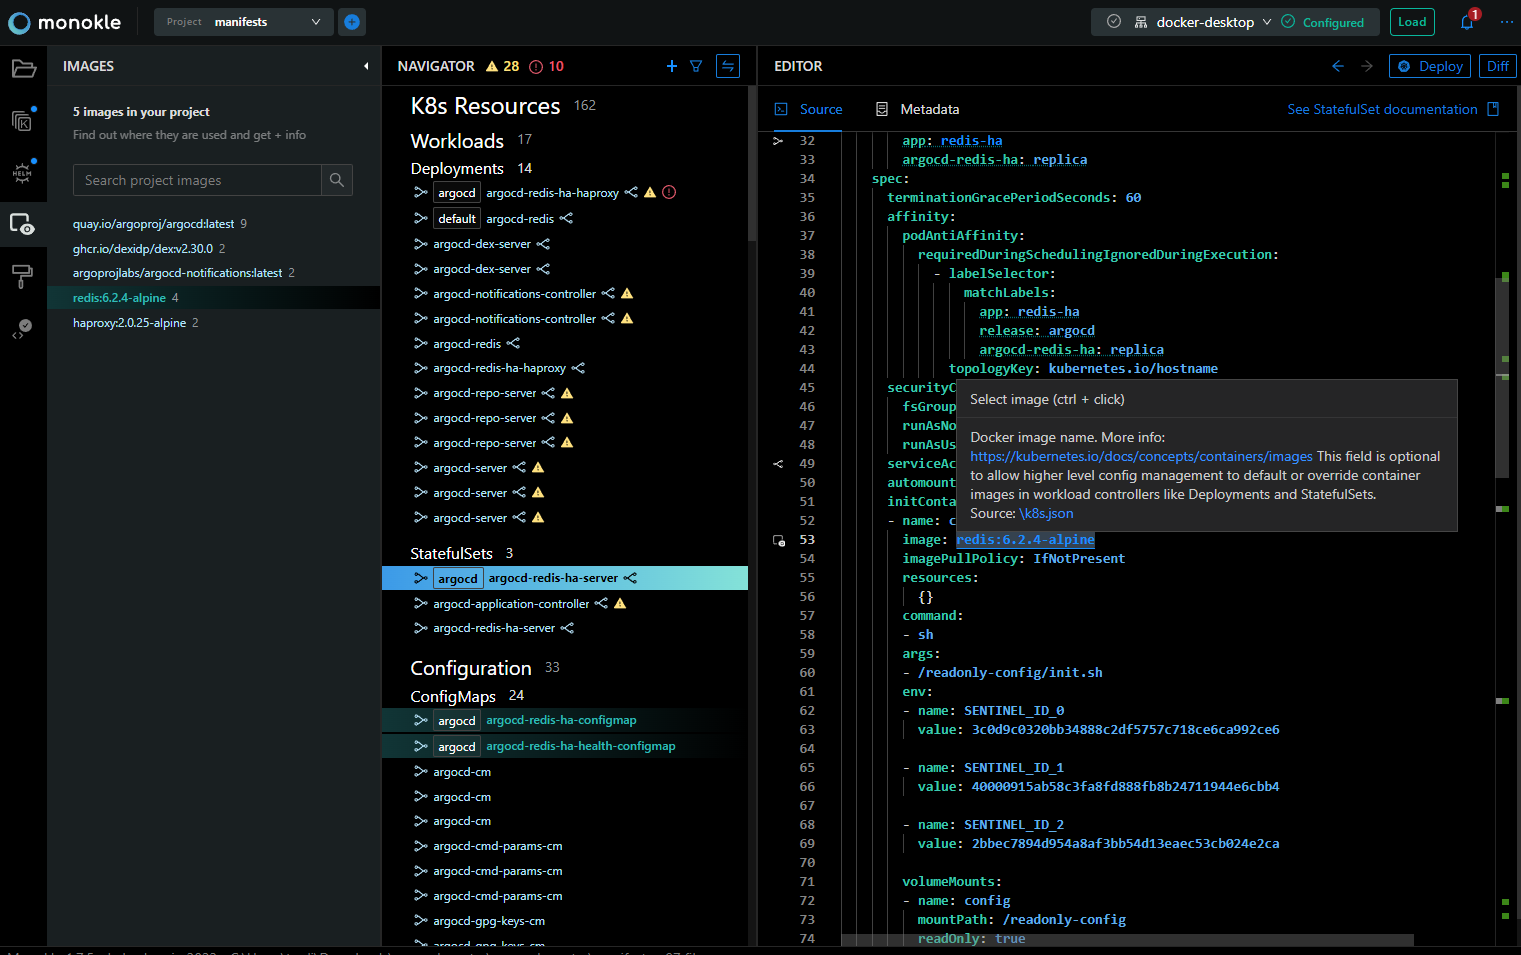The height and width of the screenshot is (955, 1521).
Task: Click the outgoing links icon next to argocd-application-controller
Action: [x=601, y=604]
